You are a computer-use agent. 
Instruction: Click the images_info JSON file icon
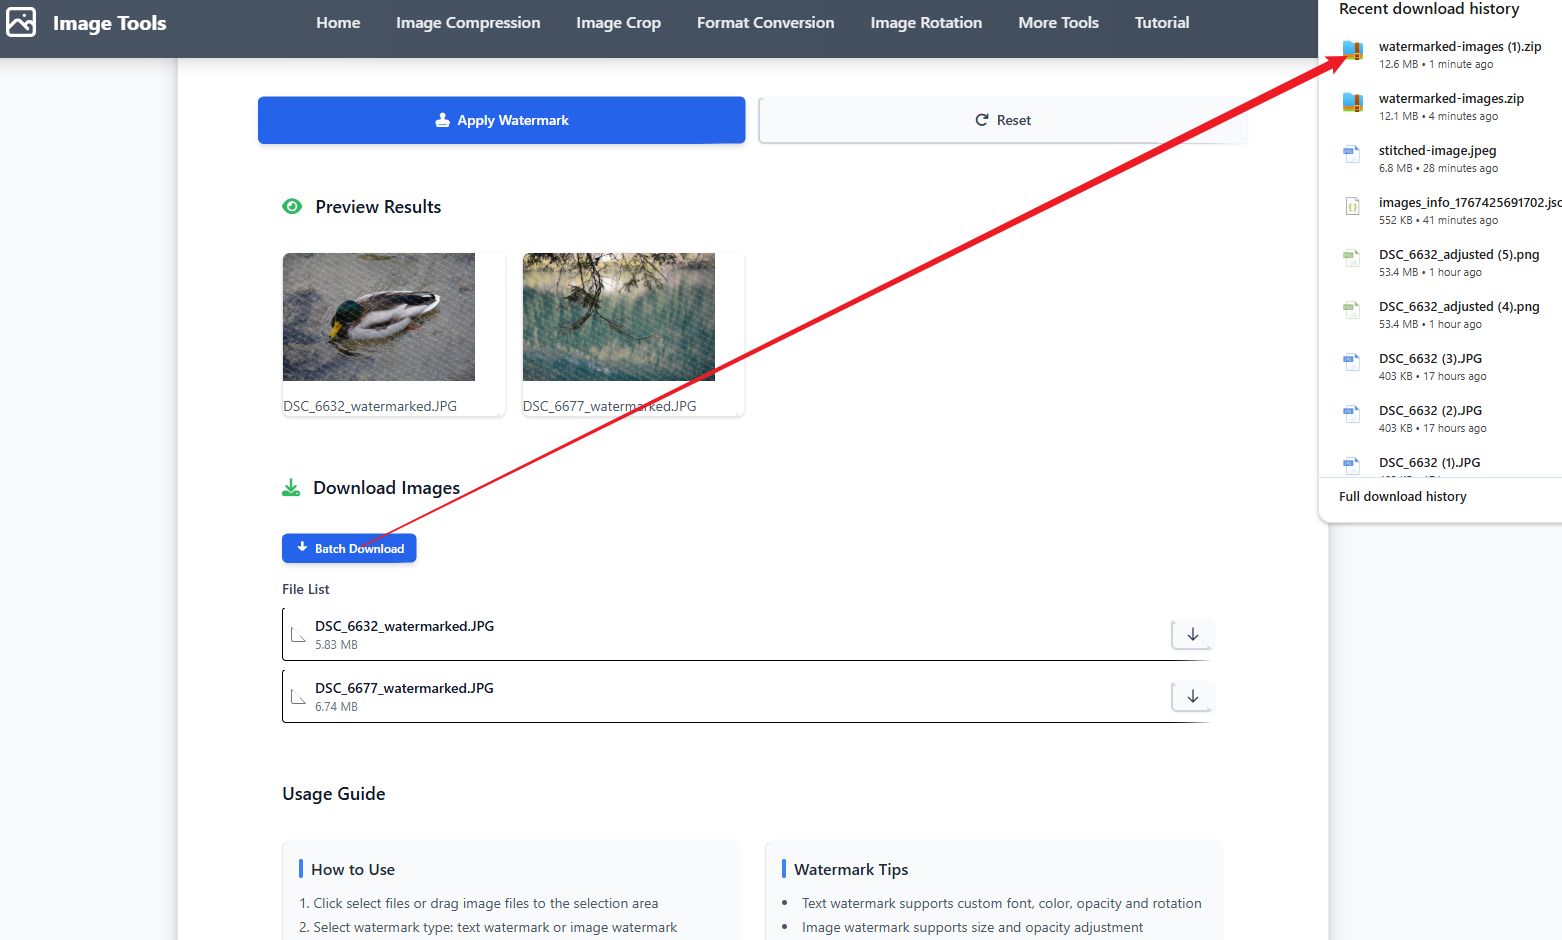coord(1352,206)
